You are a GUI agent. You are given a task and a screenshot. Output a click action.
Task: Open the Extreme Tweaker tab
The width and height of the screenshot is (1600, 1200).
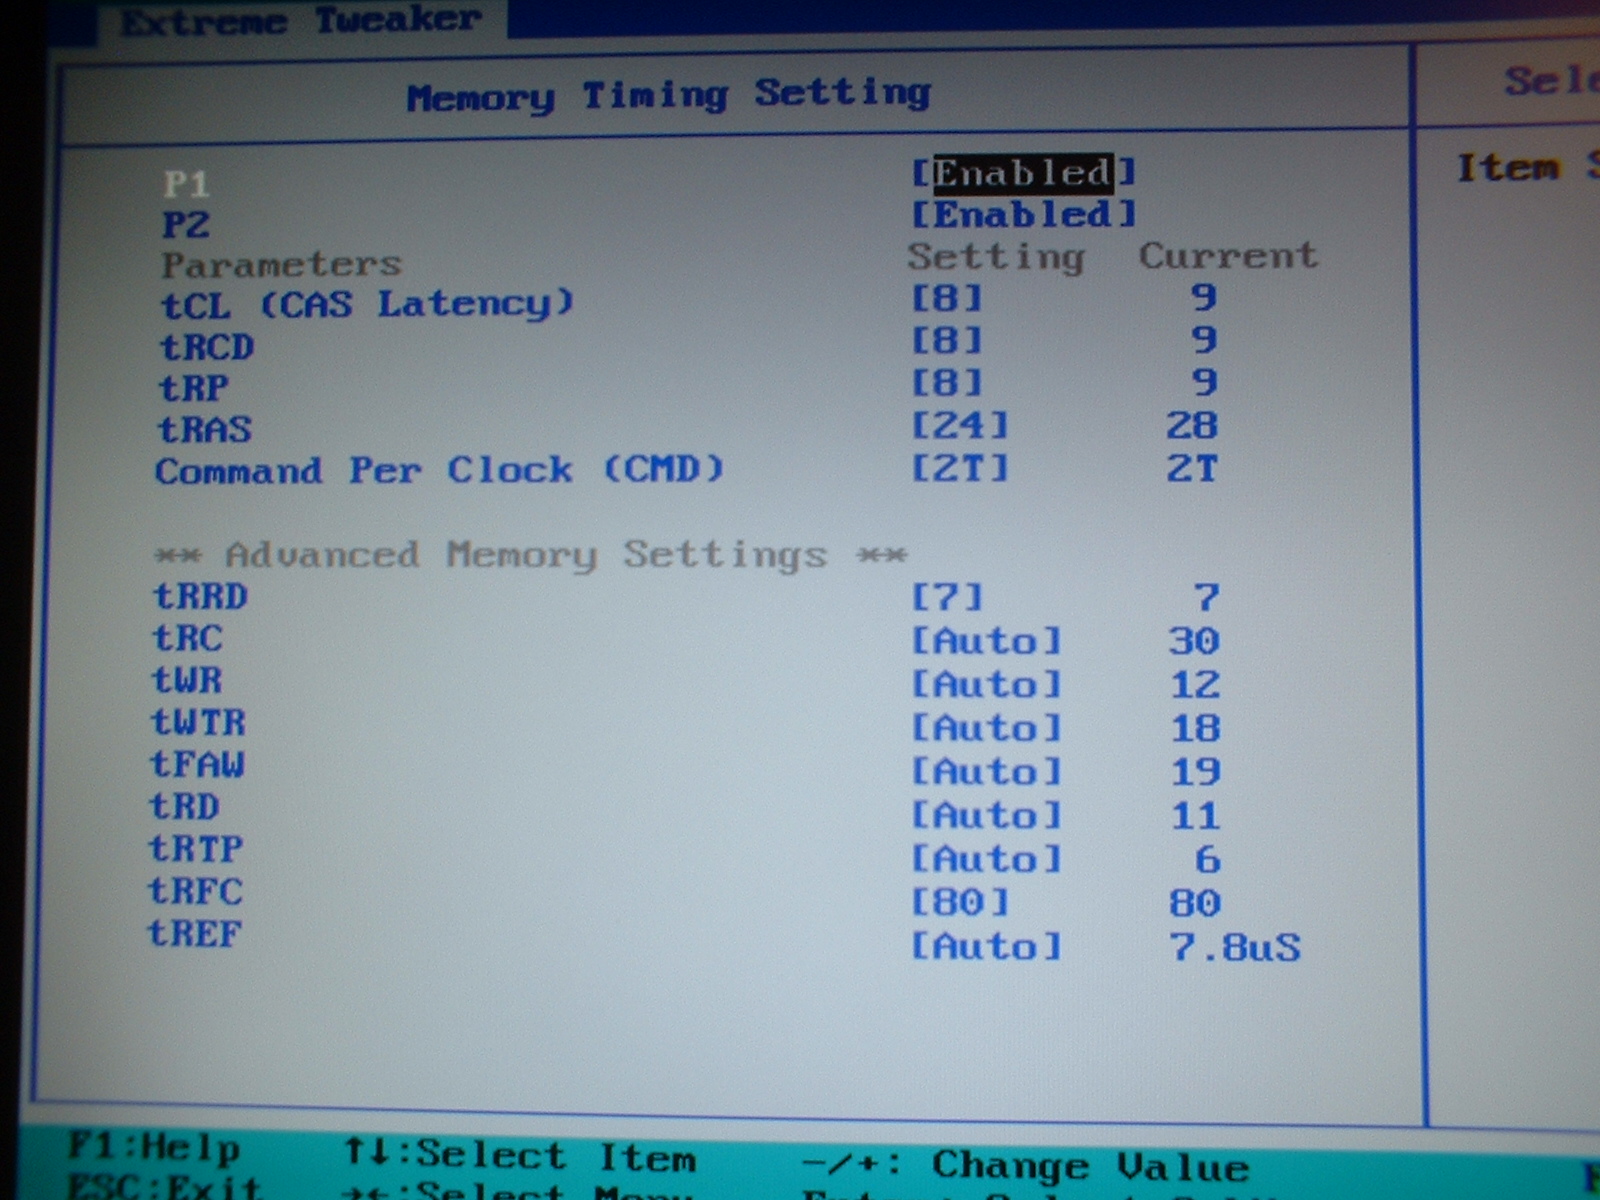301,19
